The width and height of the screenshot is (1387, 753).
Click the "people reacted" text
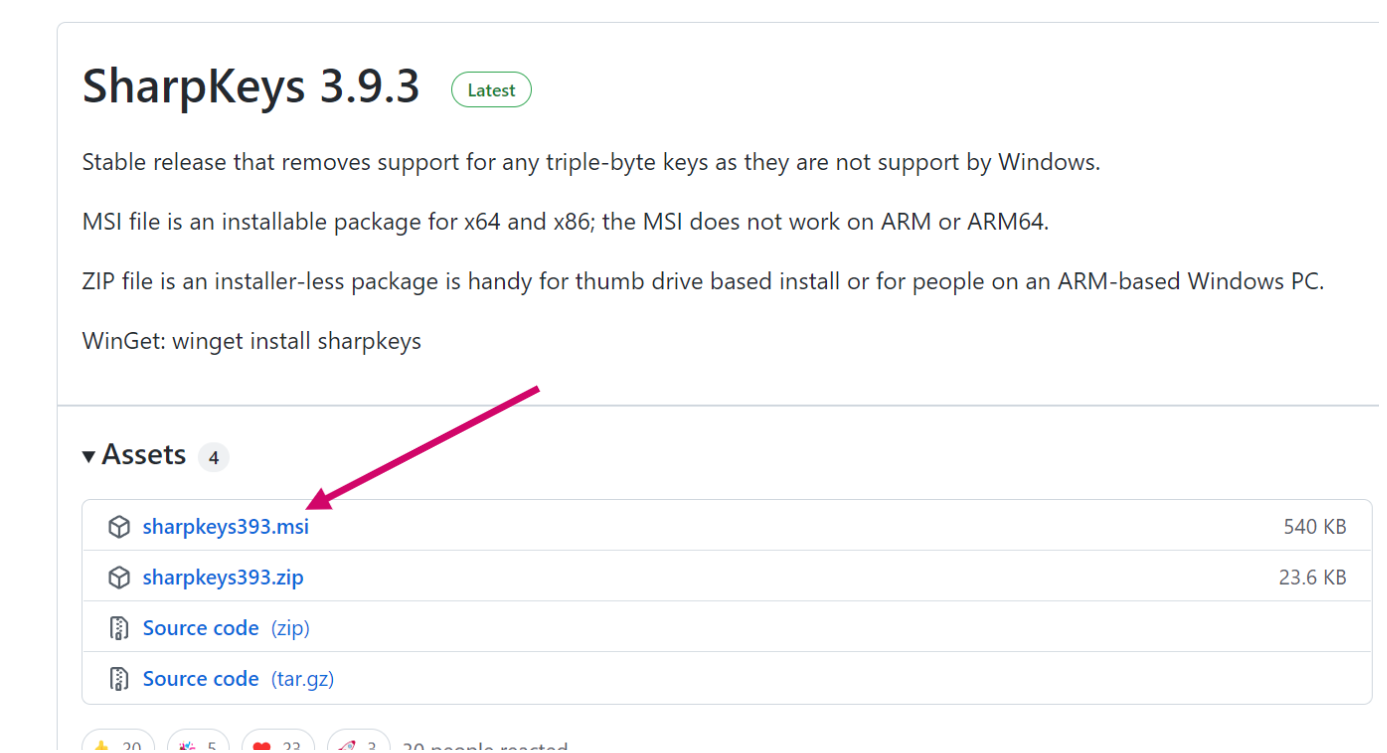coord(485,747)
